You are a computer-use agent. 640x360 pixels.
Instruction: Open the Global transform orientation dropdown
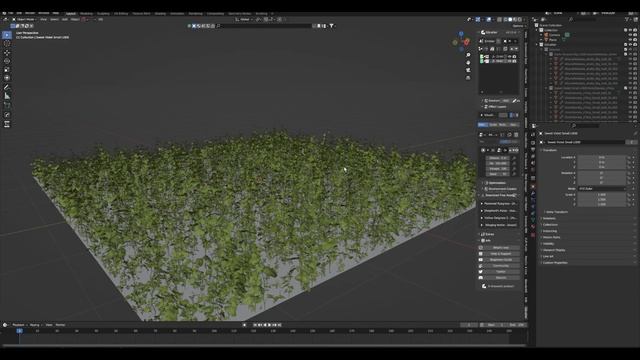[243, 19]
